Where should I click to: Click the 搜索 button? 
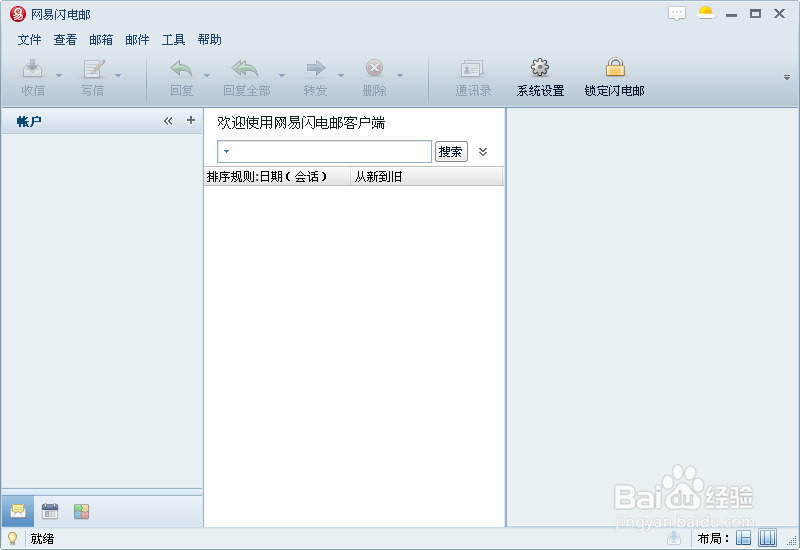click(x=451, y=152)
